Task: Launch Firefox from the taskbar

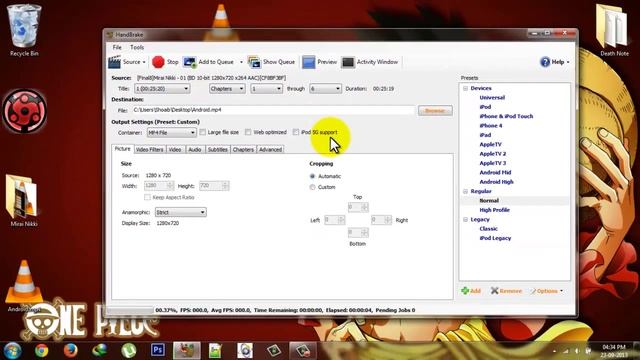Action: [x=71, y=351]
